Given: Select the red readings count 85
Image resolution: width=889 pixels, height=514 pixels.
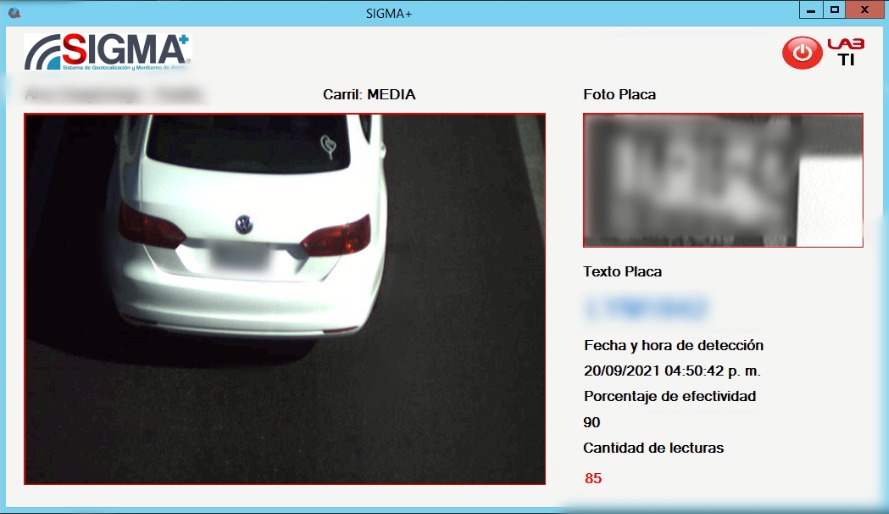Looking at the screenshot, I should (x=593, y=478).
